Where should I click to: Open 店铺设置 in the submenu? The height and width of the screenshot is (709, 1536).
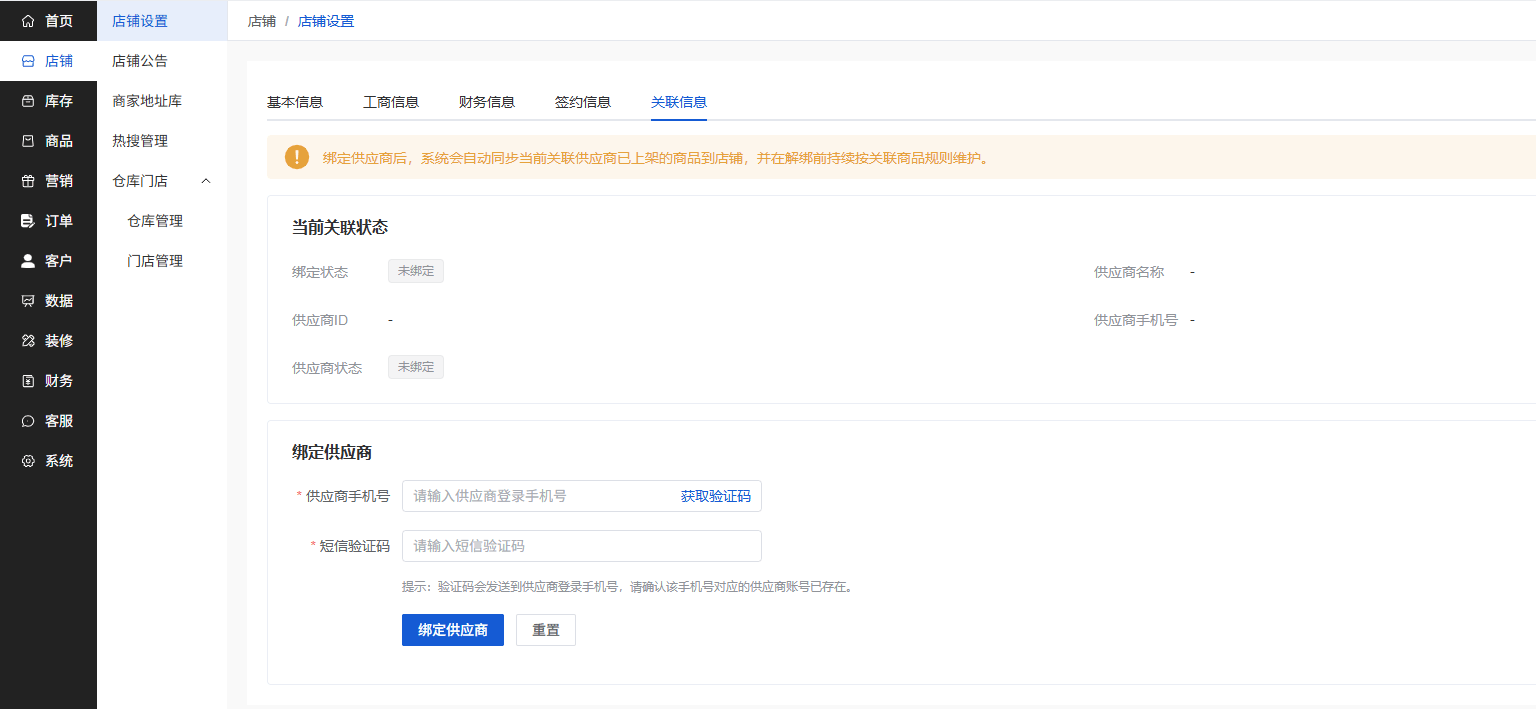[162, 21]
